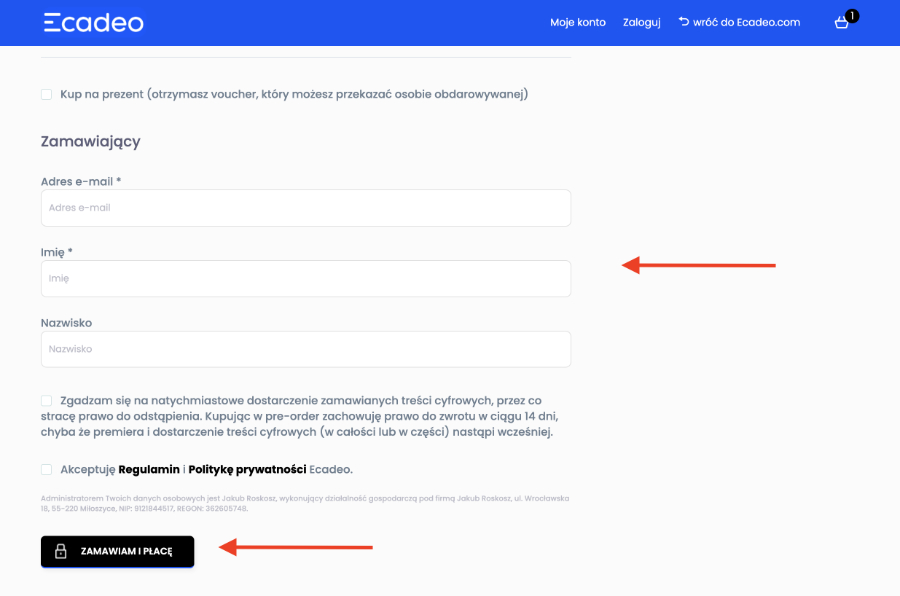Check the Akceptuję Regulamin checkbox

46,469
